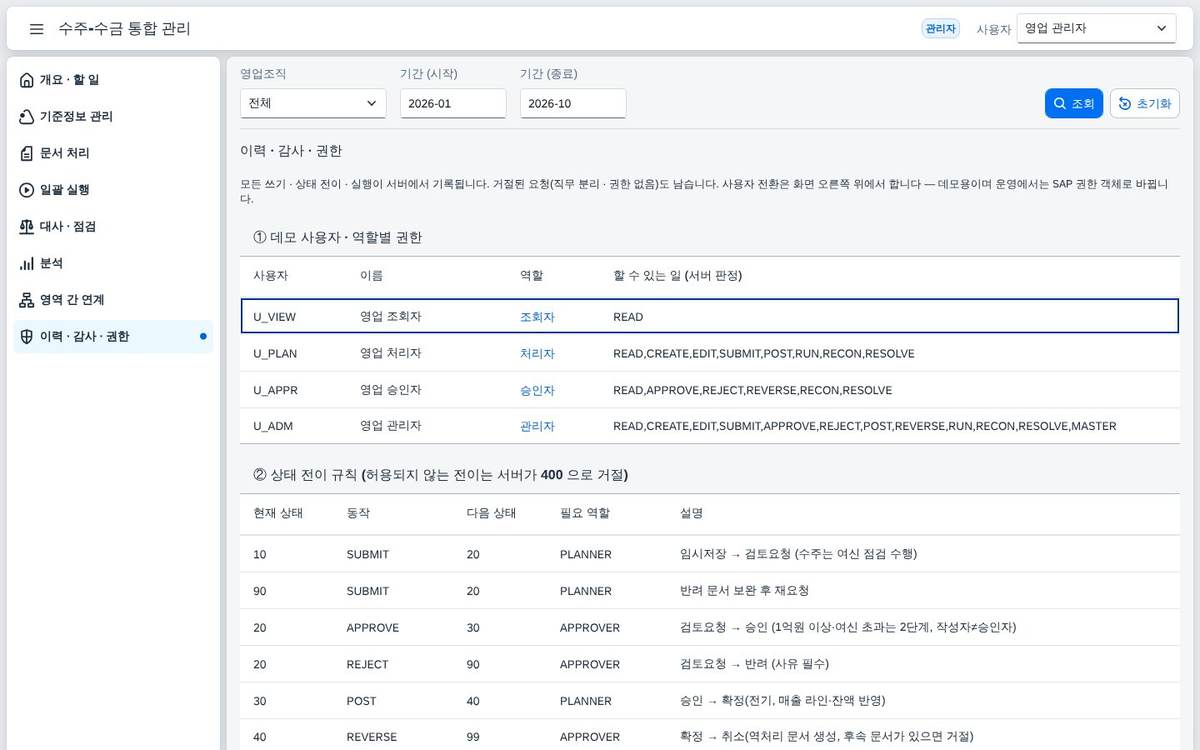
Task: Select 이력 · 감사 · 권한 menu item
Action: click(x=113, y=337)
